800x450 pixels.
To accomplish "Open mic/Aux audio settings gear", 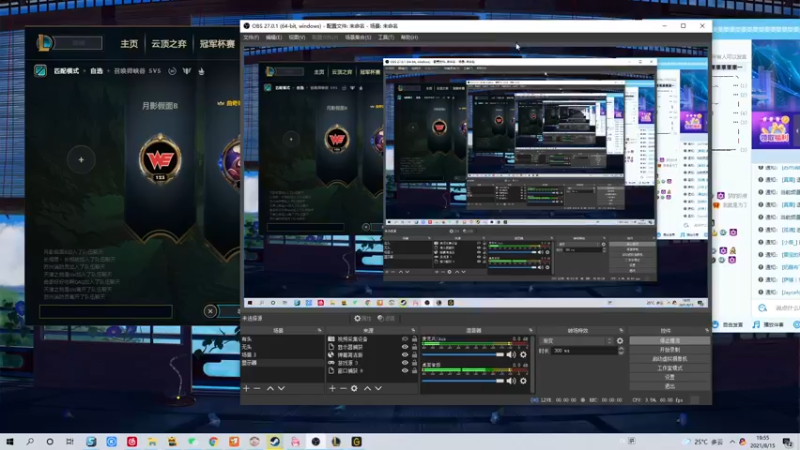I will tap(523, 355).
